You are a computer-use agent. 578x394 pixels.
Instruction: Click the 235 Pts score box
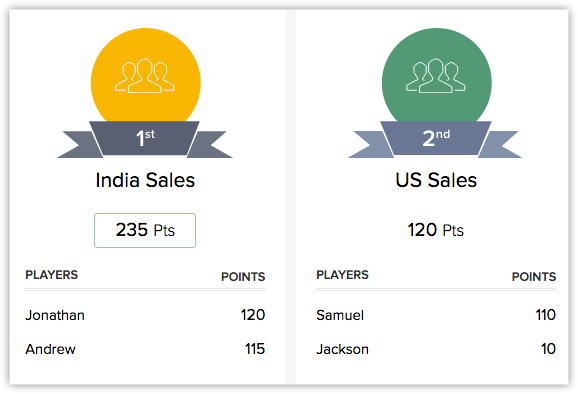click(145, 230)
